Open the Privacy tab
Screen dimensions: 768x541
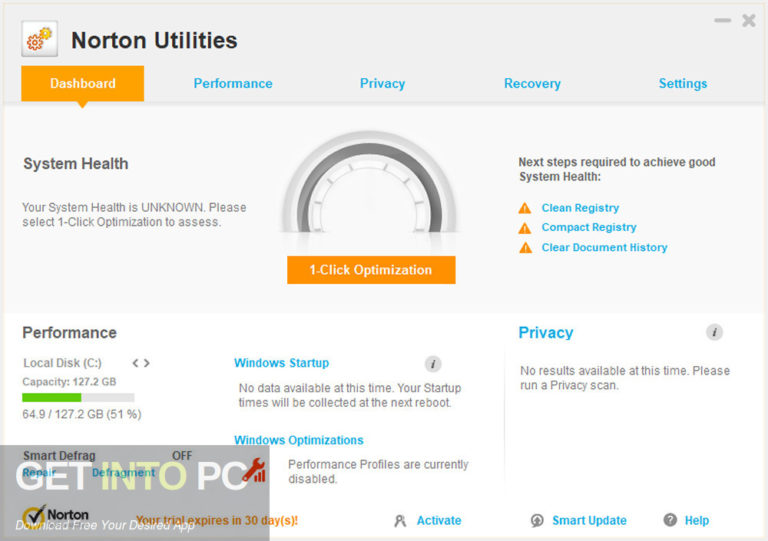(x=383, y=84)
